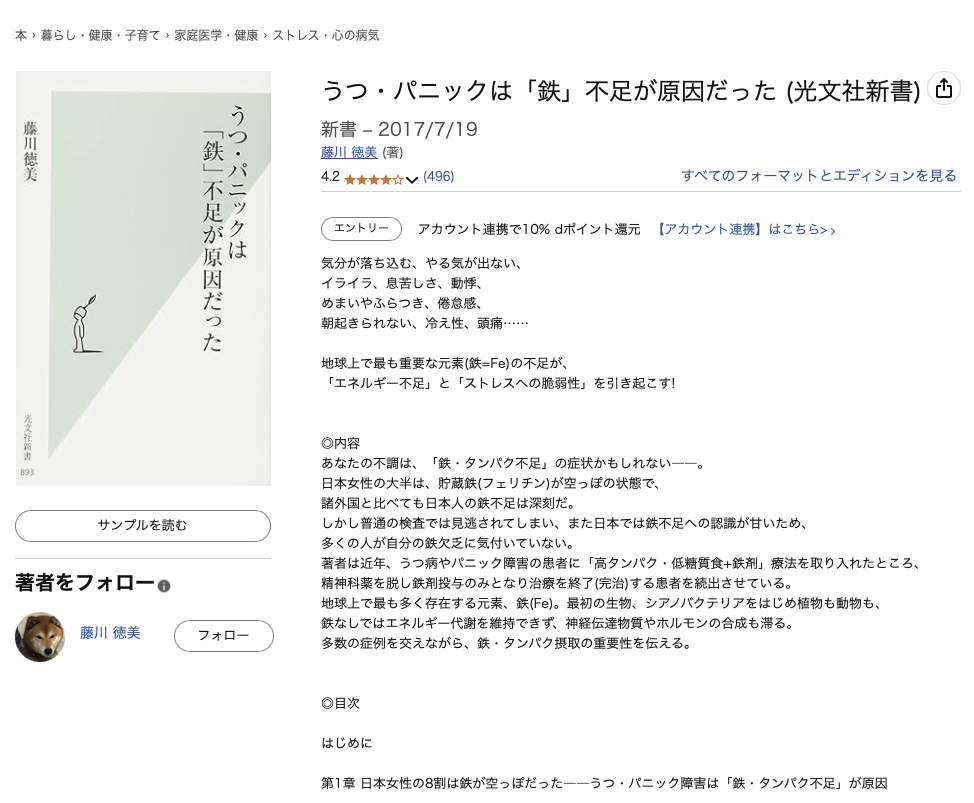
Task: View the 496 customer reviews
Action: 439,177
